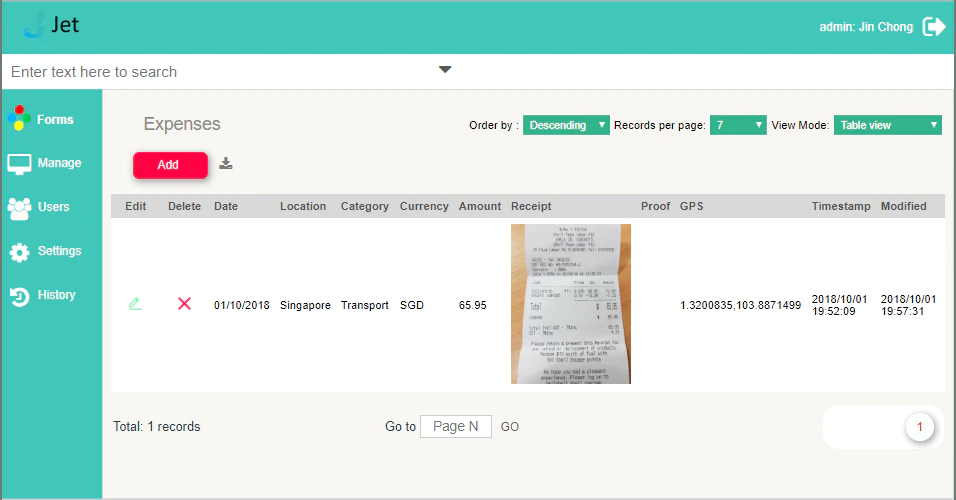
Task: Select page 1 in pagination
Action: [919, 427]
